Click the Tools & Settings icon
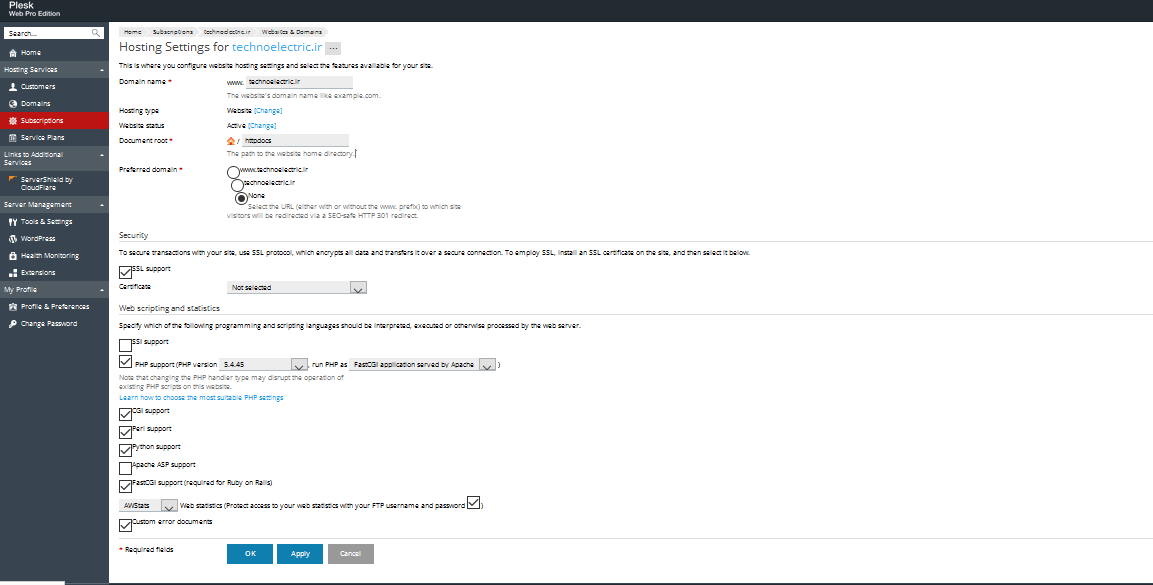 (13, 222)
